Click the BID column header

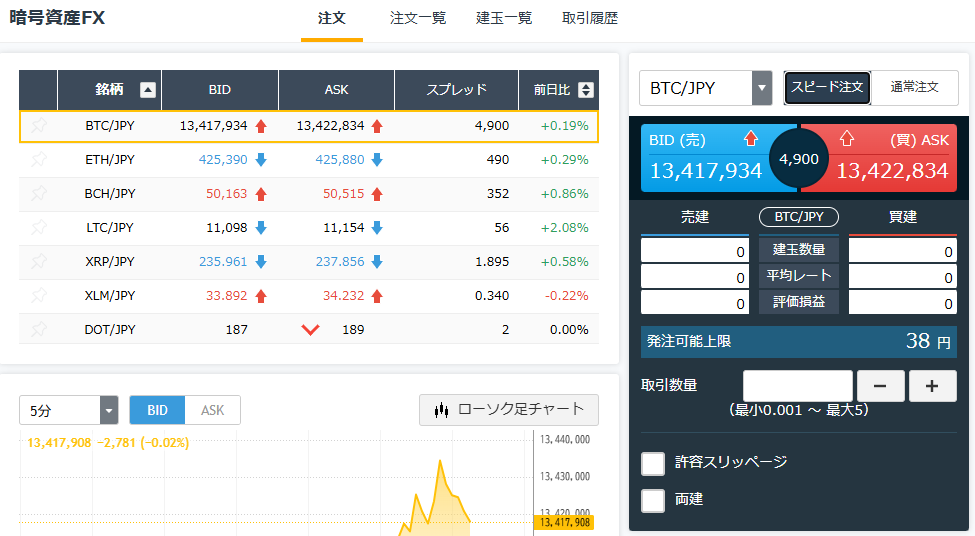tap(219, 90)
